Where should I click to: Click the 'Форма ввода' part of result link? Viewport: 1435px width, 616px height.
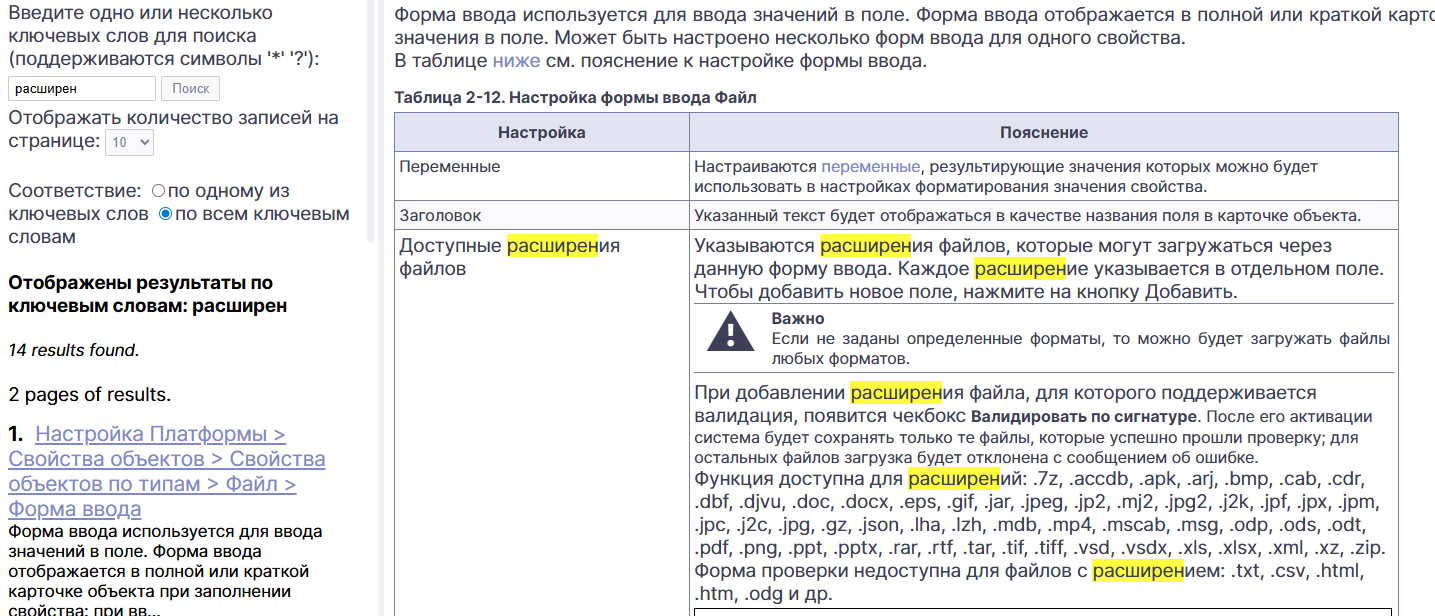[x=75, y=509]
